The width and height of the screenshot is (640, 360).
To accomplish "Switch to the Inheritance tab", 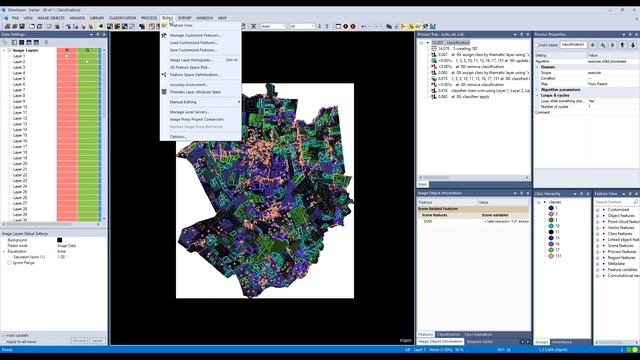I will (x=562, y=342).
